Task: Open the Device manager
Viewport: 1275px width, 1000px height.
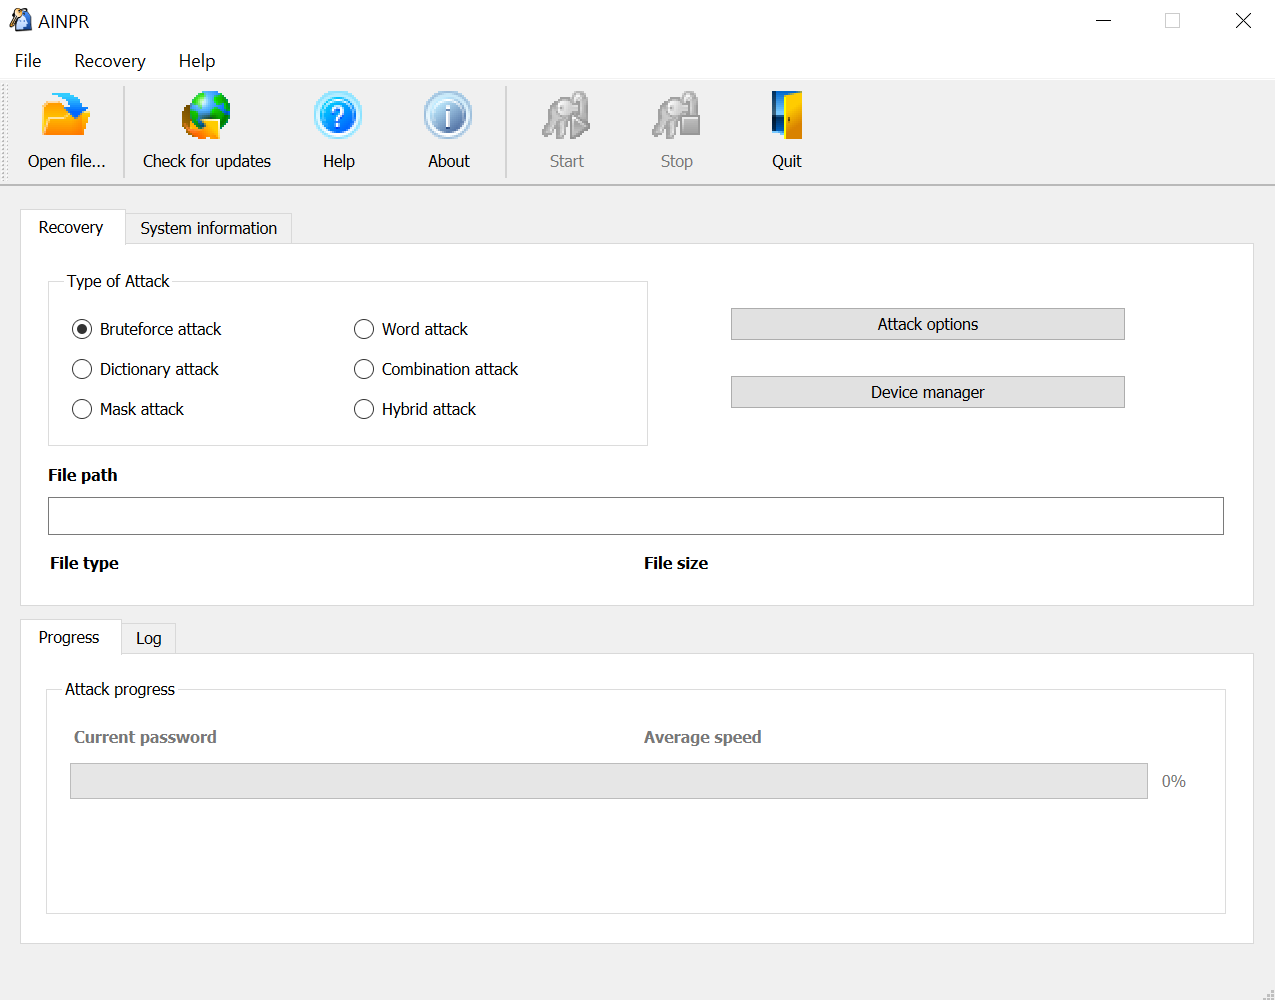Action: point(927,392)
